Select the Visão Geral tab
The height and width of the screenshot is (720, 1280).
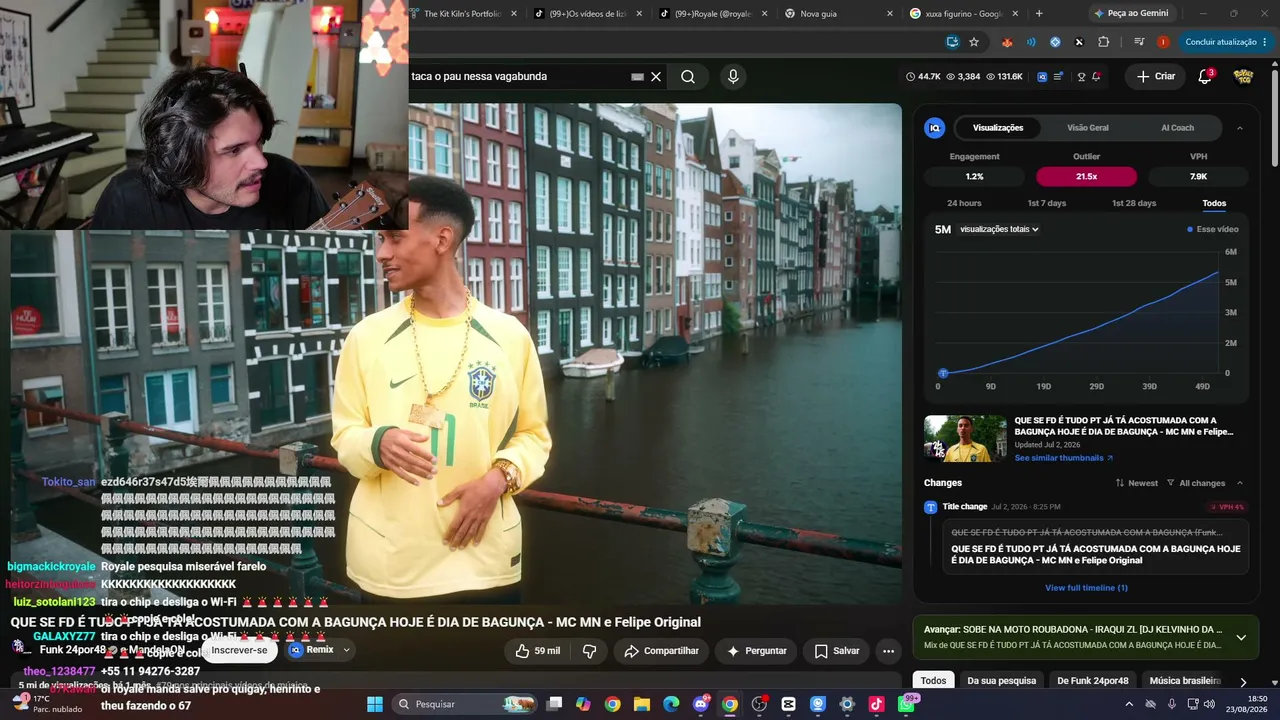click(1088, 128)
